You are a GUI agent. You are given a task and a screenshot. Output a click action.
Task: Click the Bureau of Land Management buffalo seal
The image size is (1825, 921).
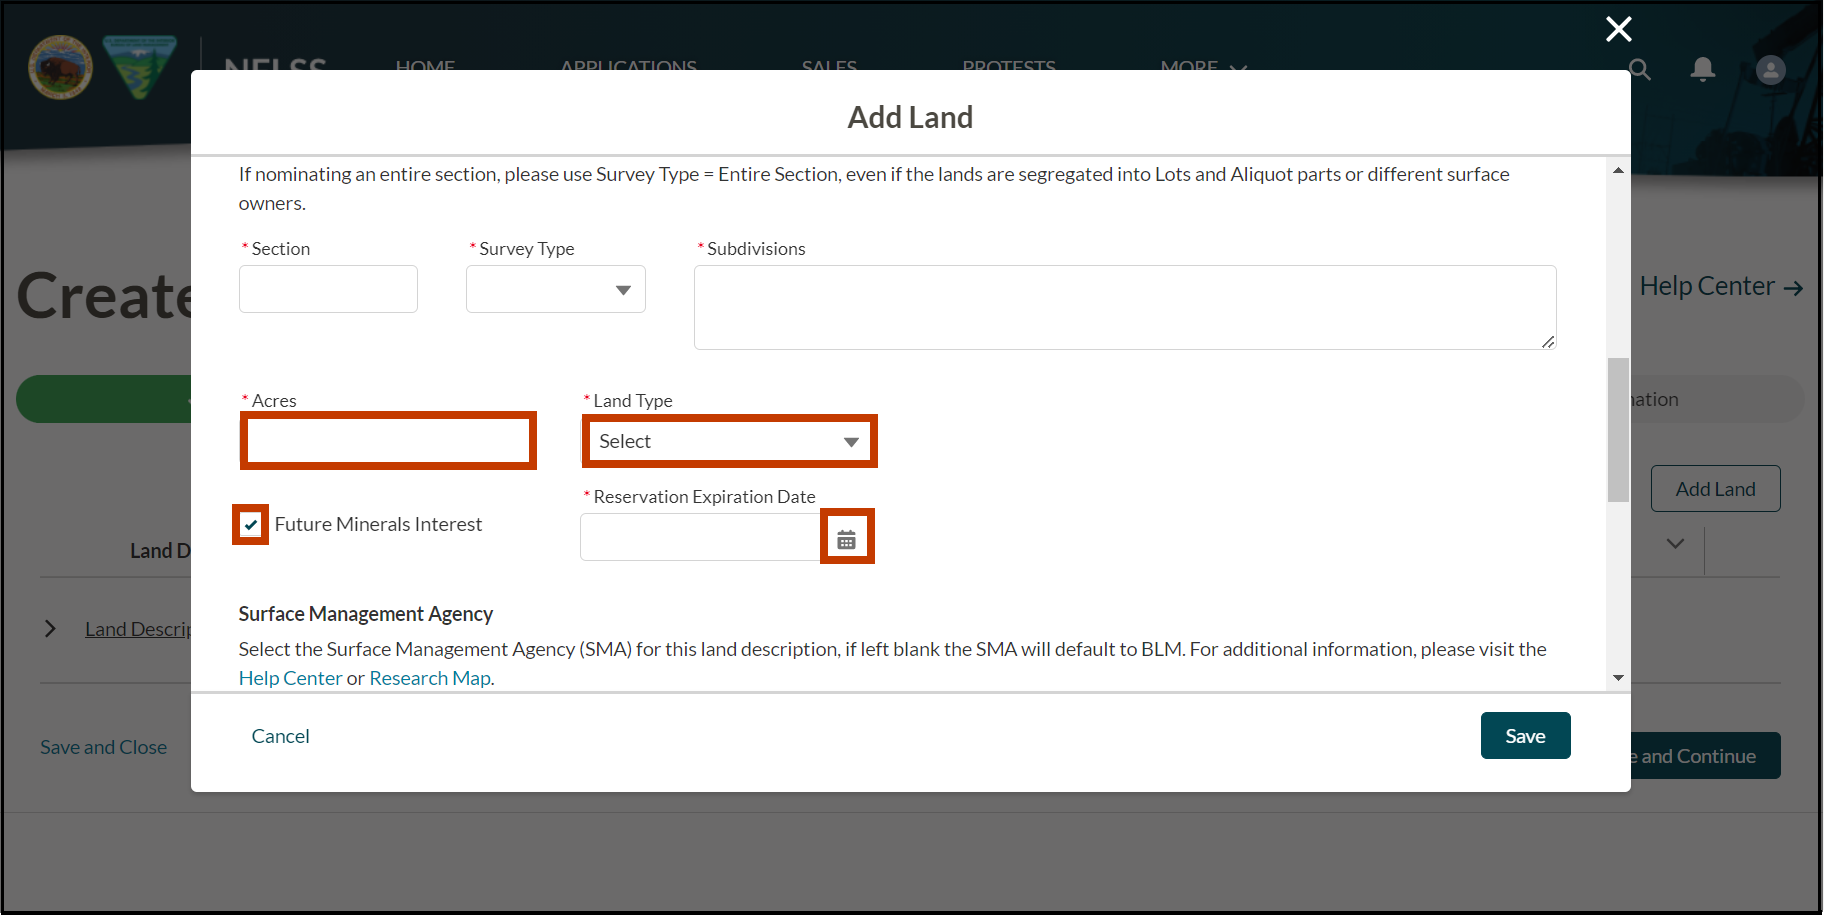60,67
